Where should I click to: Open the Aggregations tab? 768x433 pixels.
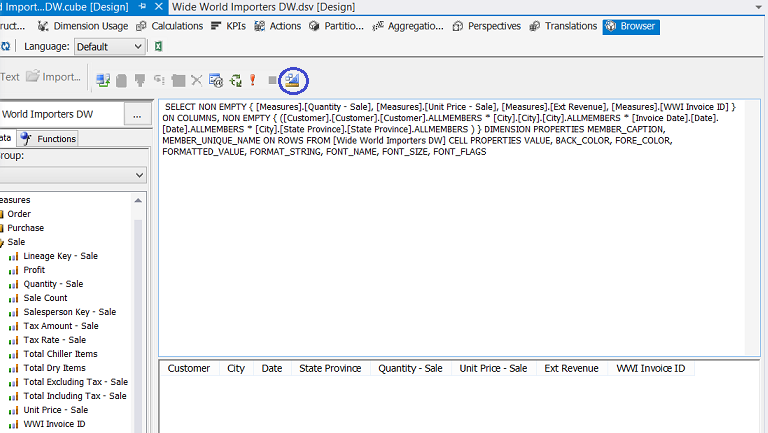[x=408, y=26]
